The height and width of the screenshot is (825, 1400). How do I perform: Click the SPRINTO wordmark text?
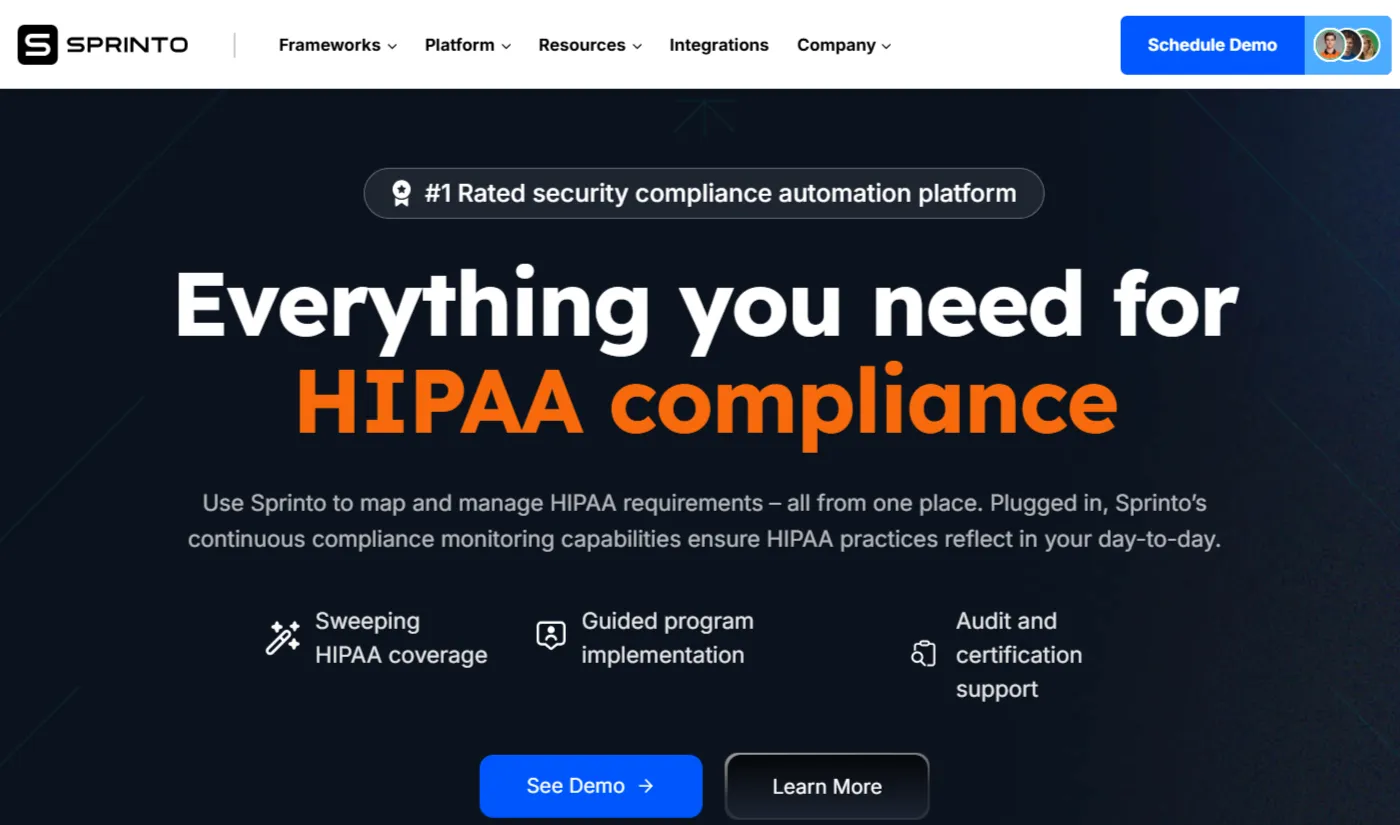[127, 45]
